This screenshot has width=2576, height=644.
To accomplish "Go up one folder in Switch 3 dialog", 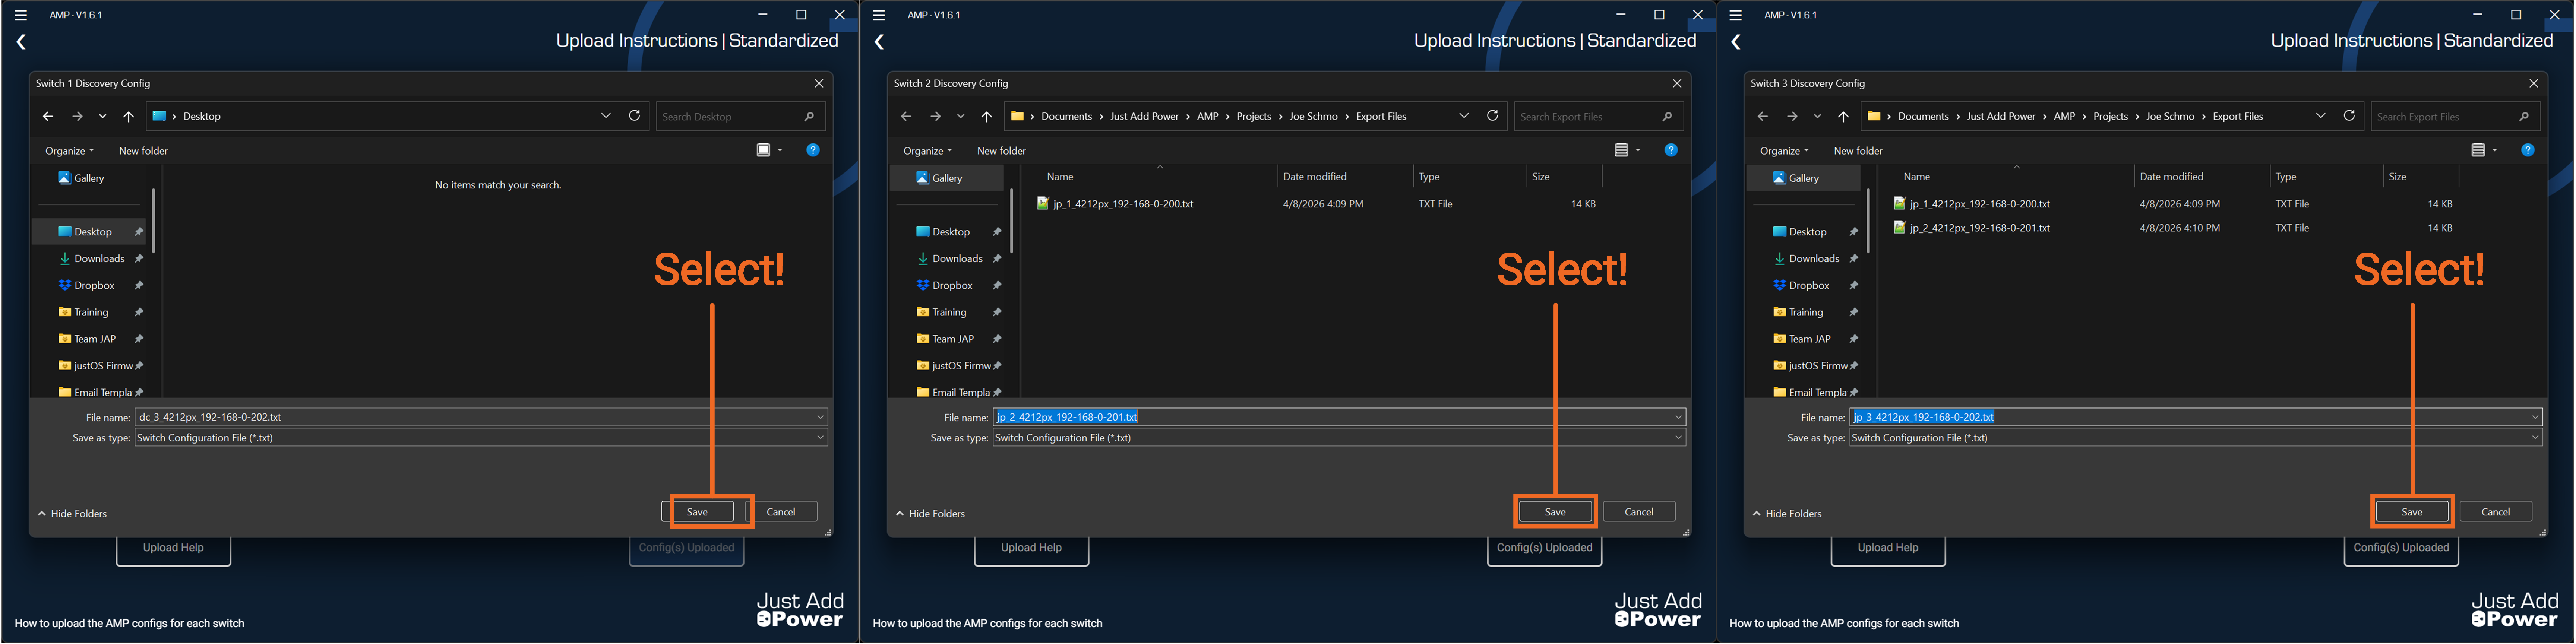I will click(x=1843, y=116).
